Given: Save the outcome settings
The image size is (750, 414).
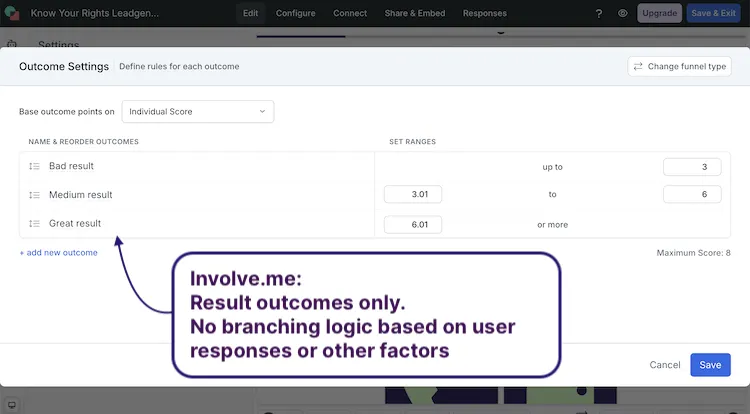Looking at the screenshot, I should [710, 365].
